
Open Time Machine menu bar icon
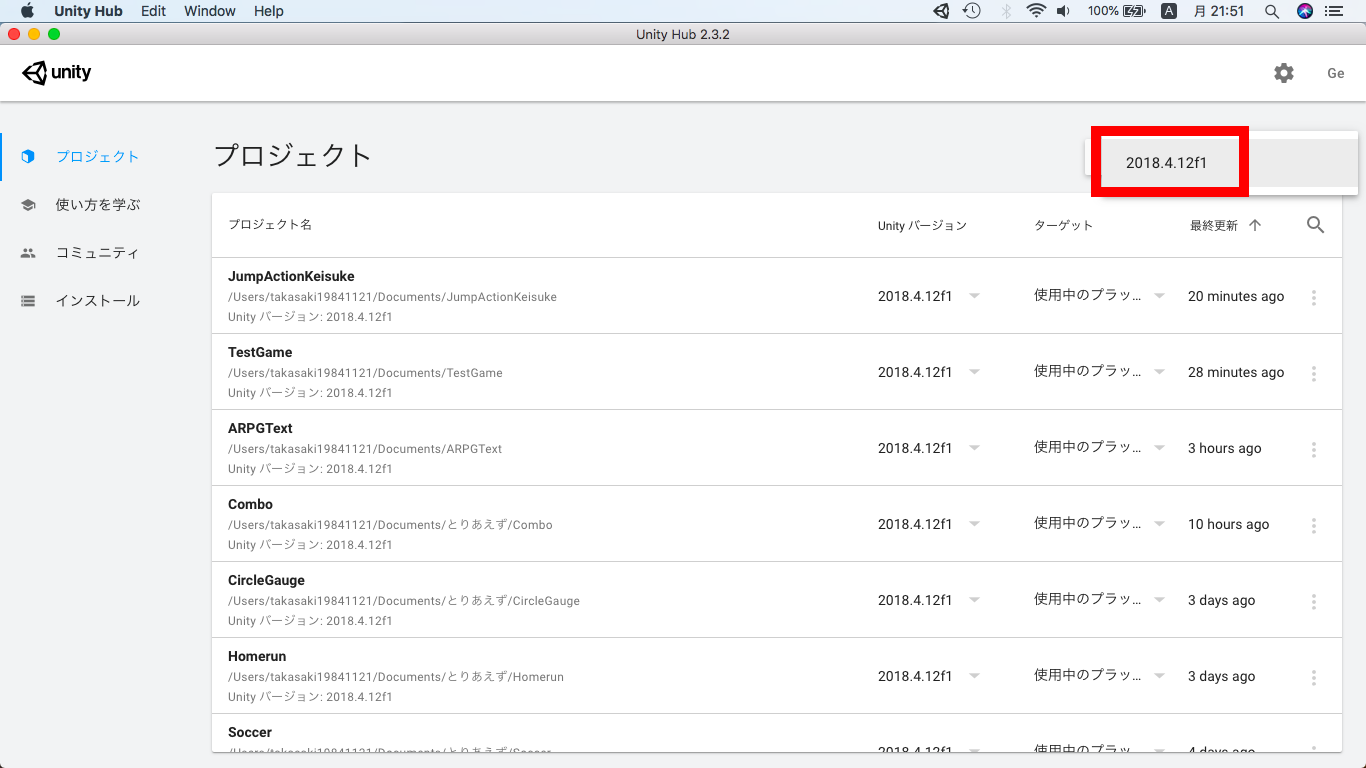[971, 11]
